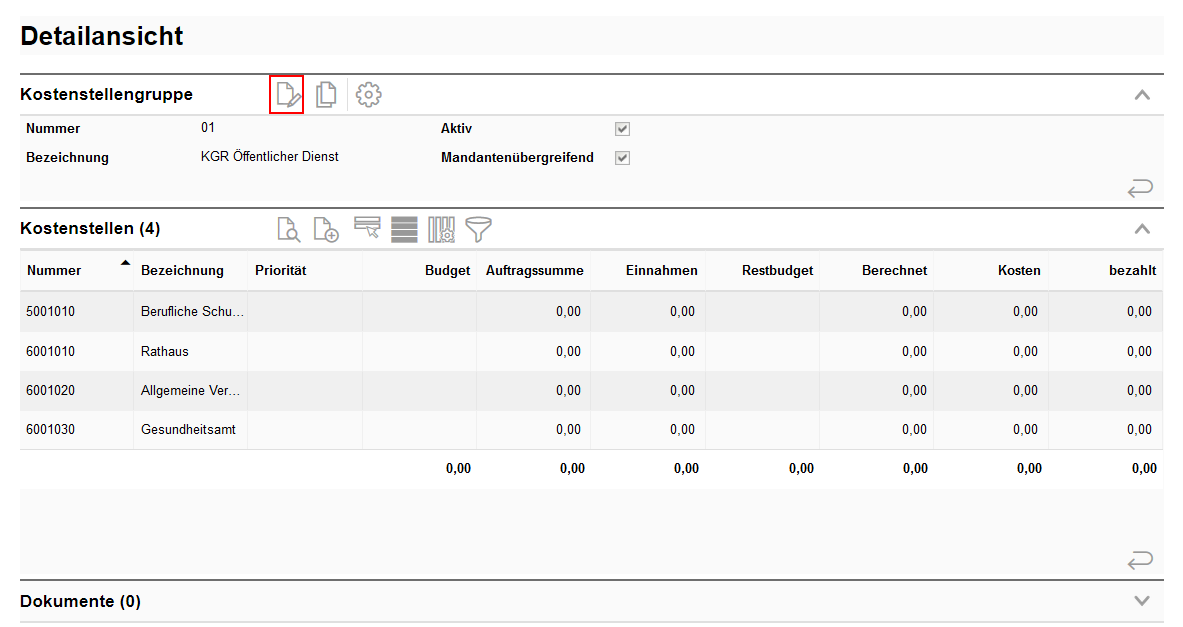Add a new Kostenstelle with plus icon
Screen dimensions: 1183x627
pos(326,229)
